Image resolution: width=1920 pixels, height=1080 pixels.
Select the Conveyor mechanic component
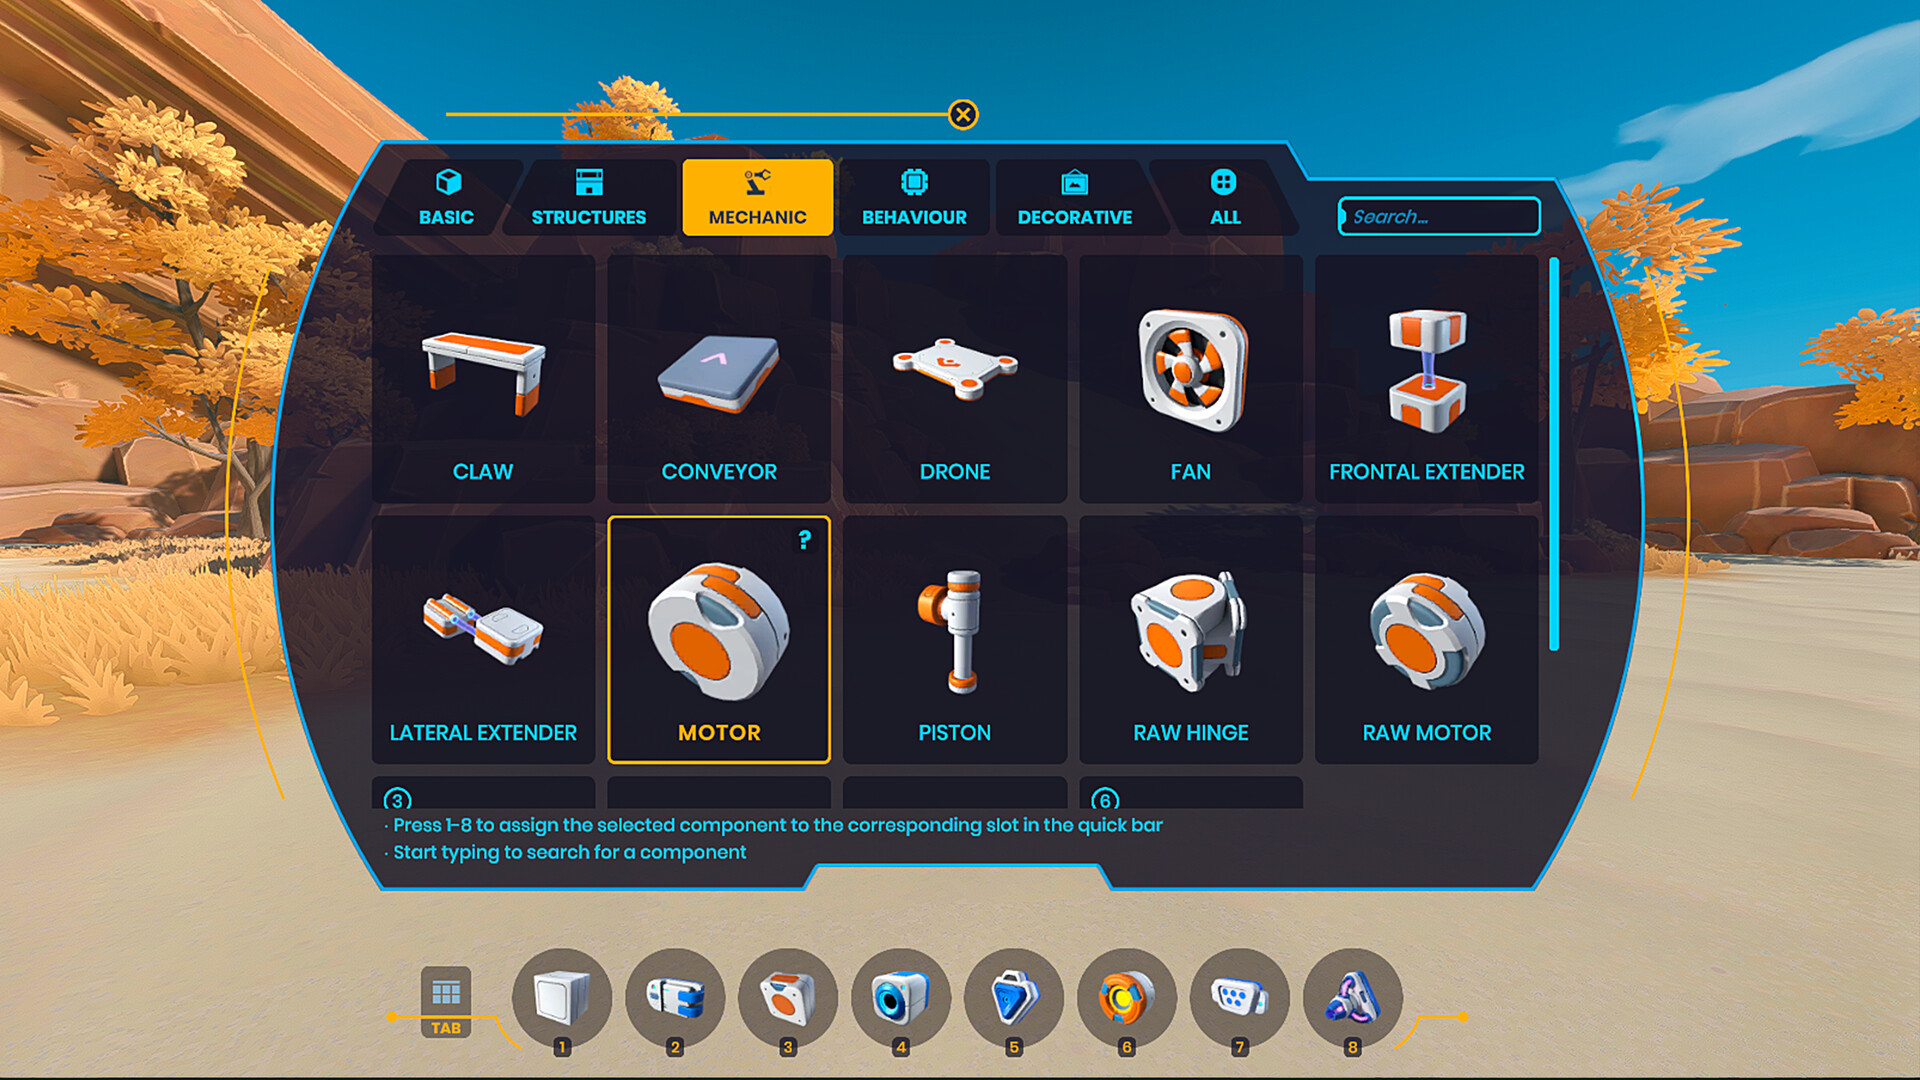click(x=719, y=375)
